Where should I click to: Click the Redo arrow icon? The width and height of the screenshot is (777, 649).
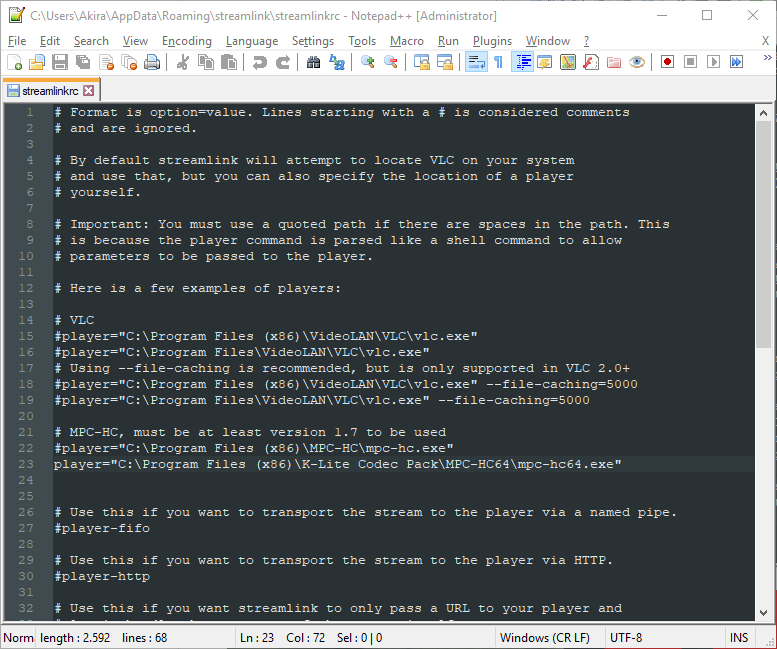pos(282,62)
